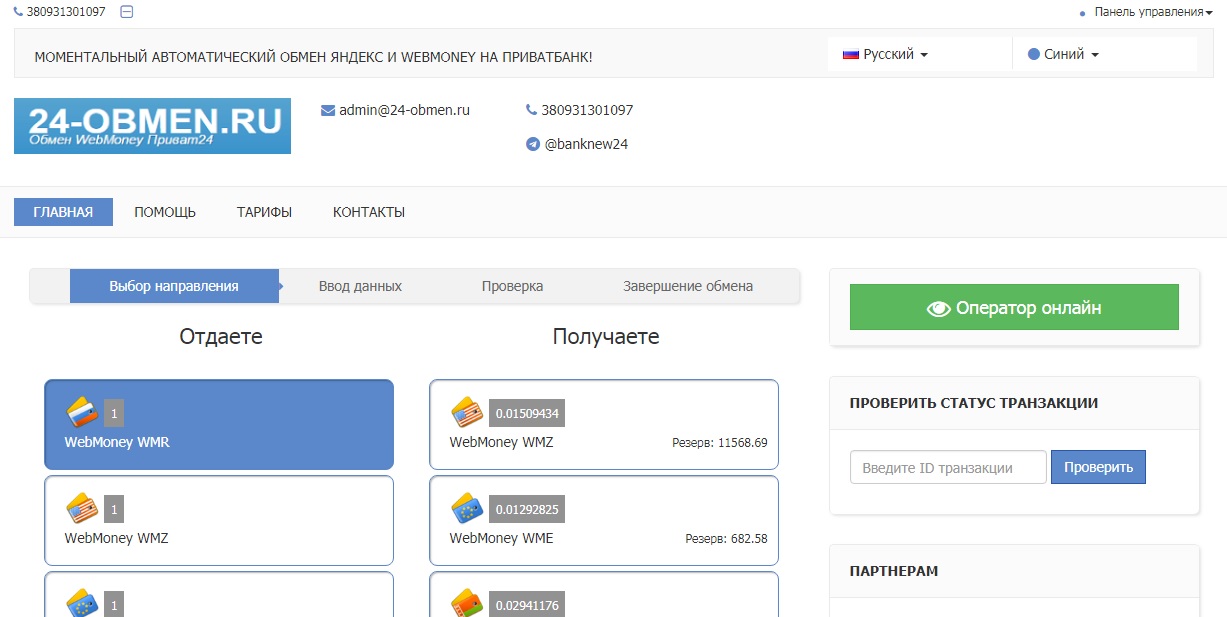The height and width of the screenshot is (617, 1227).
Task: Click the Telegram icon next to @banknew24
Action: (x=533, y=144)
